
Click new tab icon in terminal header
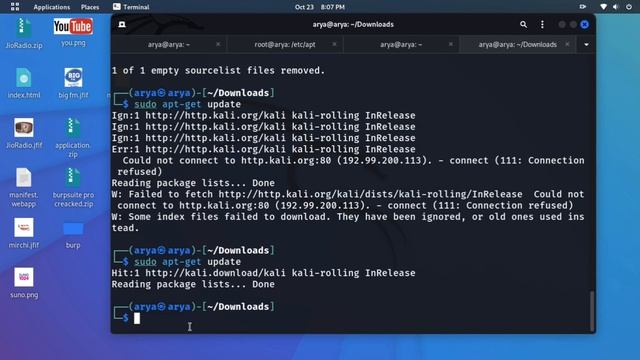point(122,24)
